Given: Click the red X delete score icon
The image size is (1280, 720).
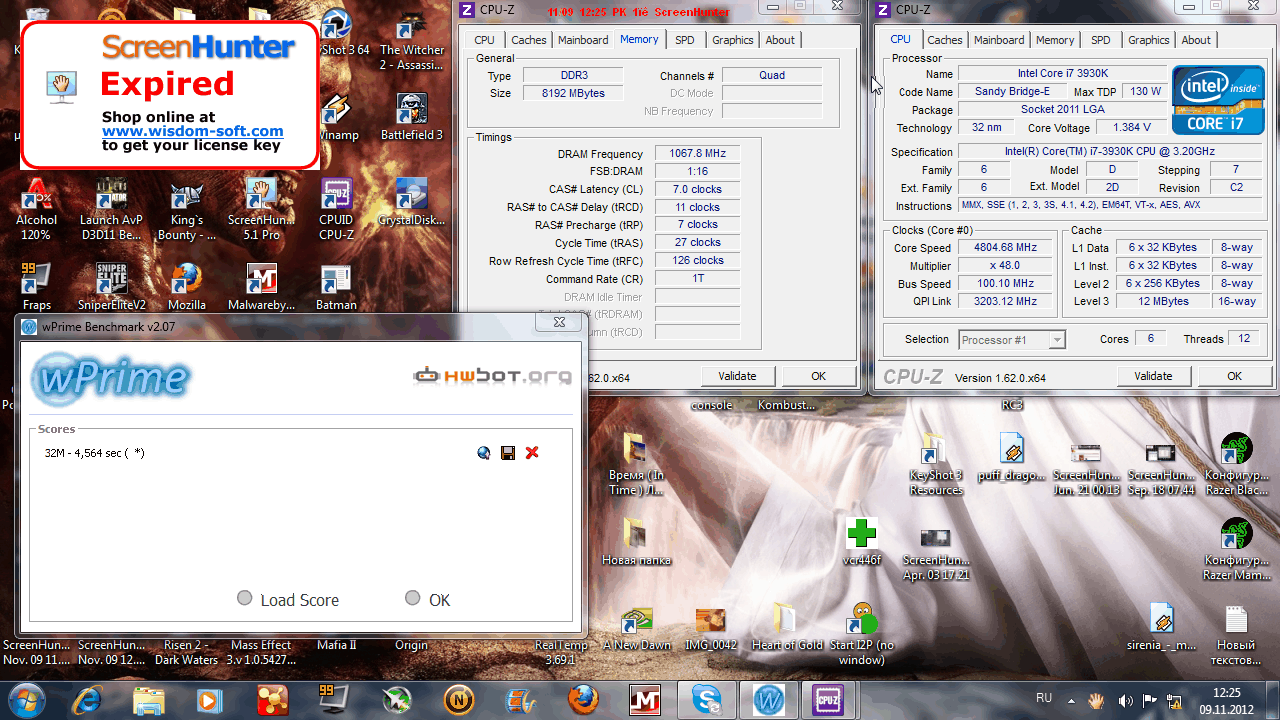Looking at the screenshot, I should (532, 453).
